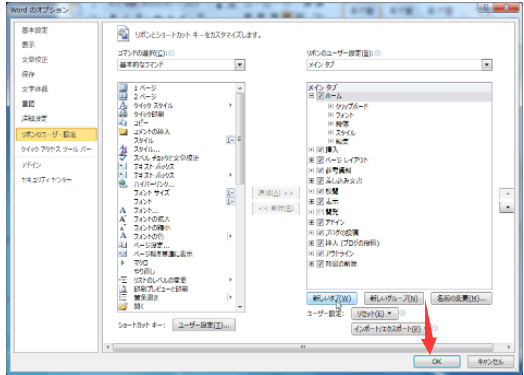
Task: Expand the 挿入 (ブログの投稿) tree node
Action: point(311,243)
